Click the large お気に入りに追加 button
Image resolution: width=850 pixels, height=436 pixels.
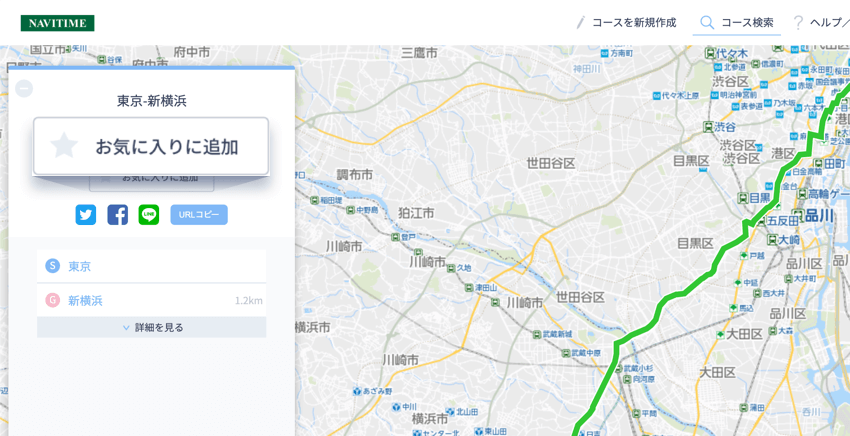(x=151, y=146)
